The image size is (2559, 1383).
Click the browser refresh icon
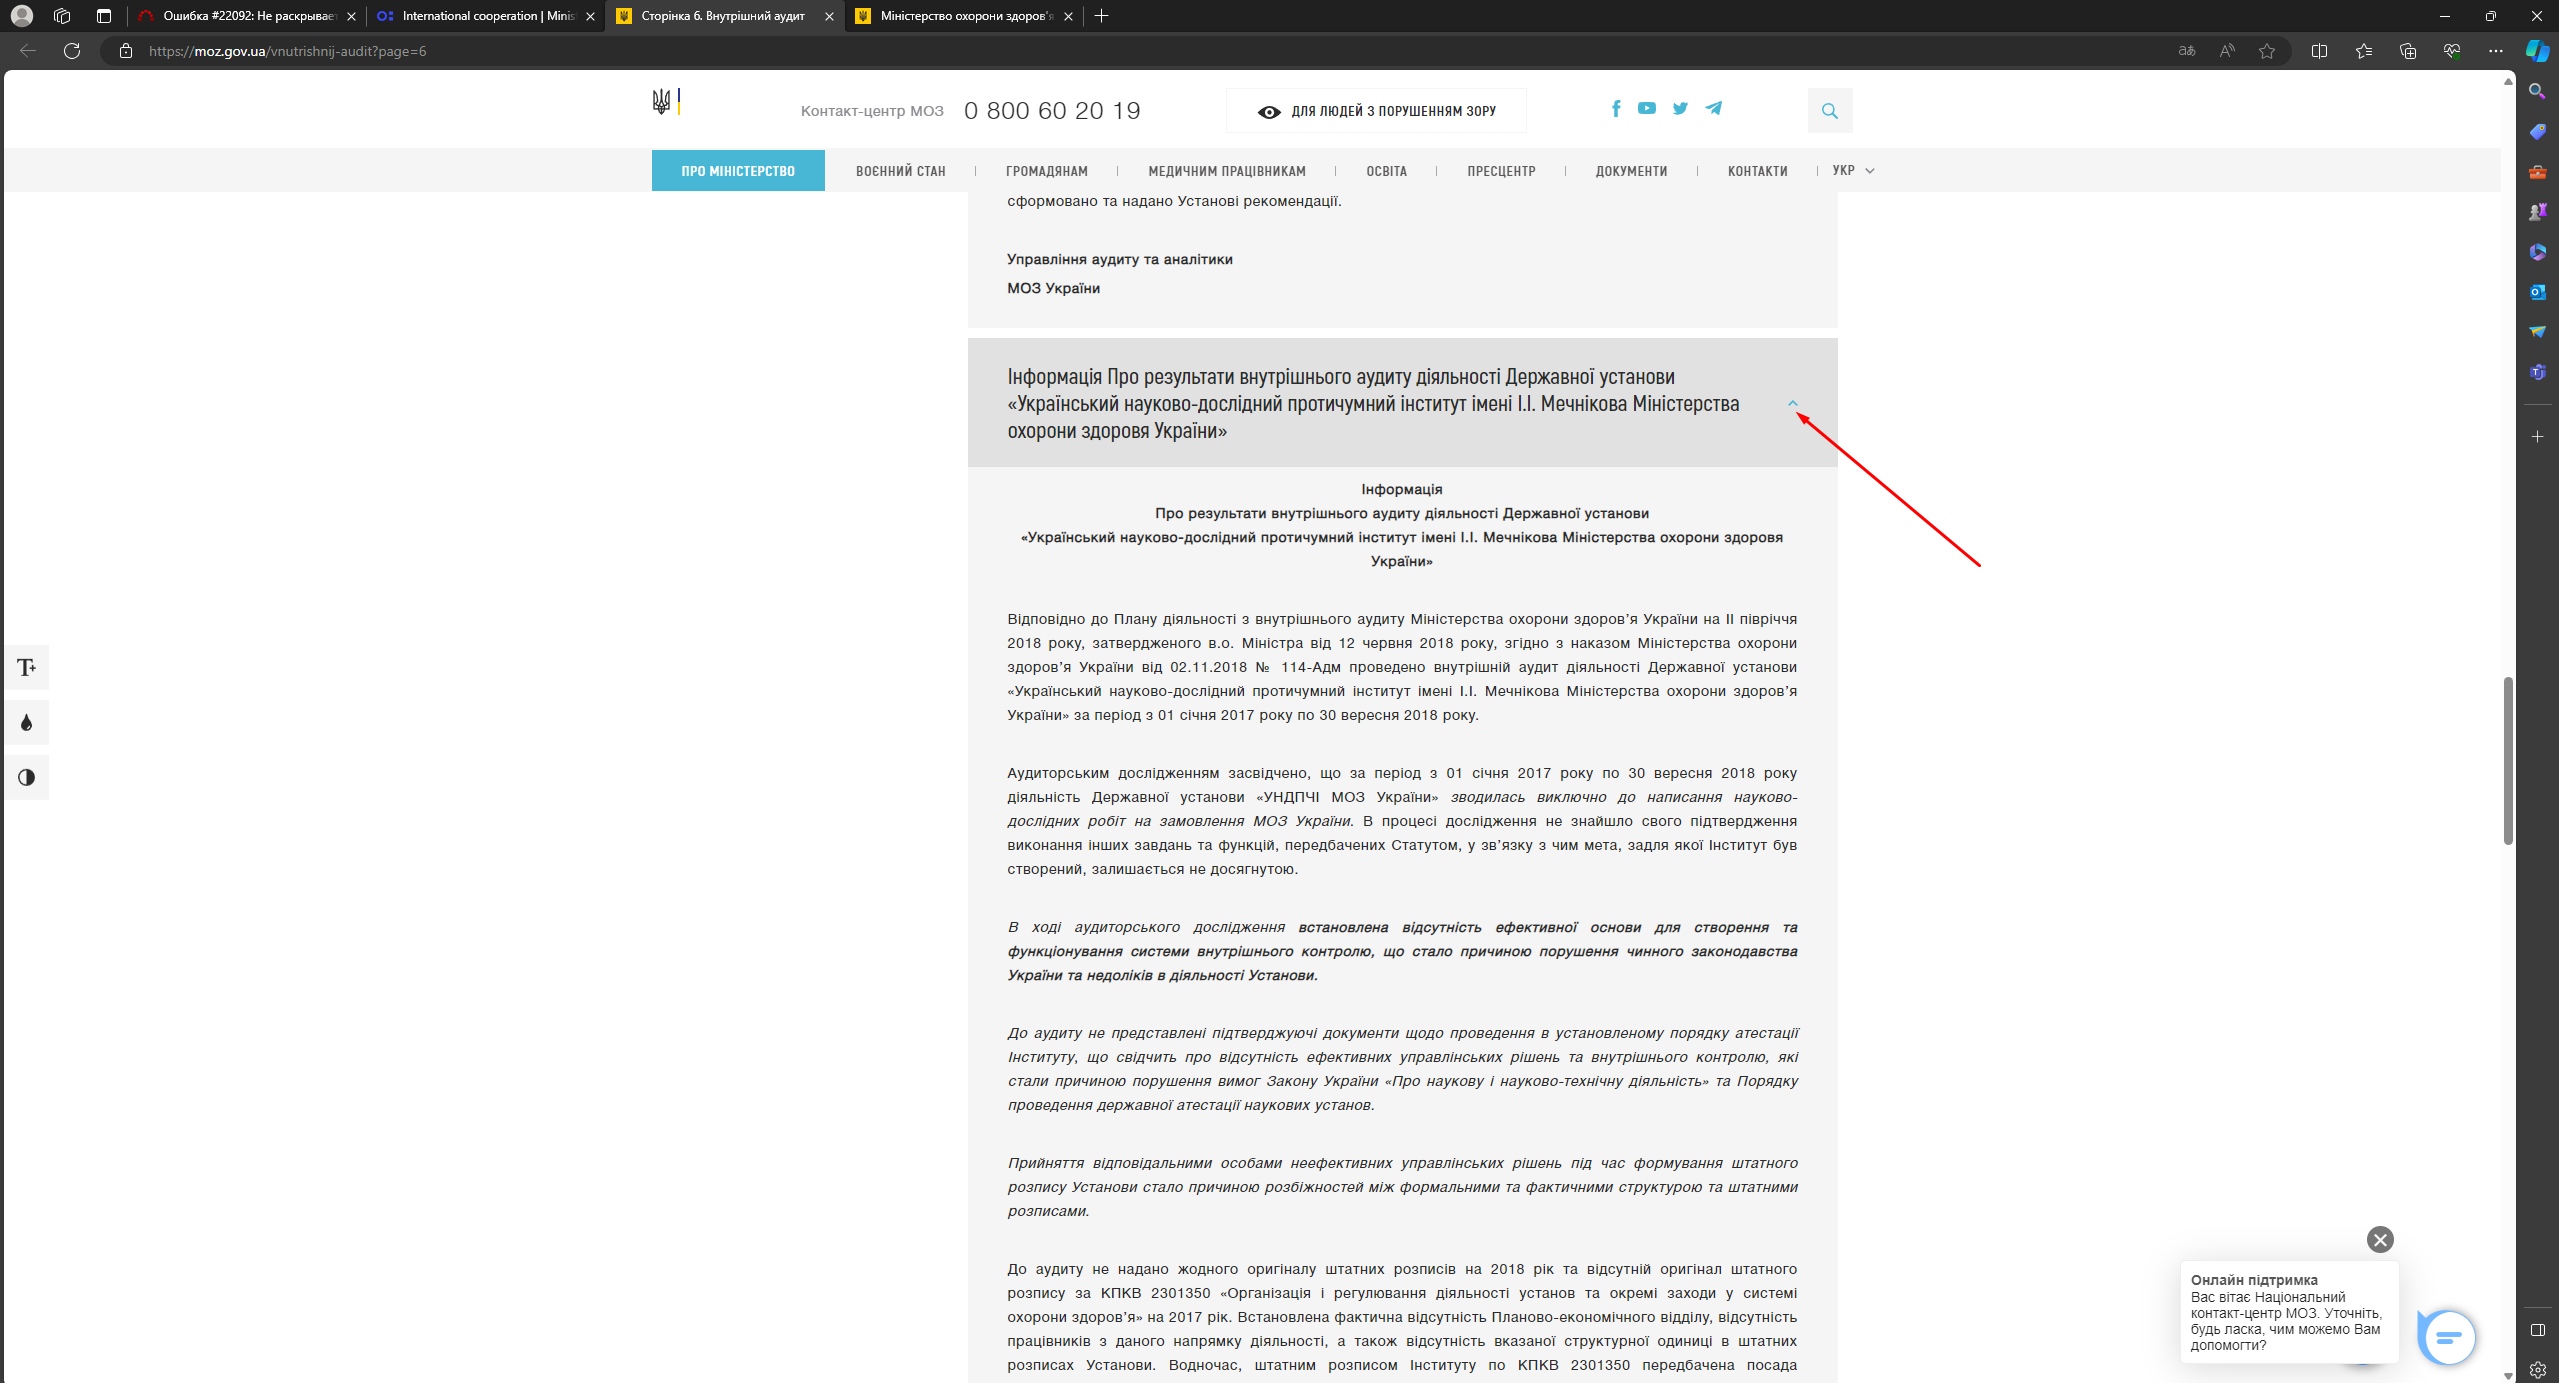coord(72,51)
